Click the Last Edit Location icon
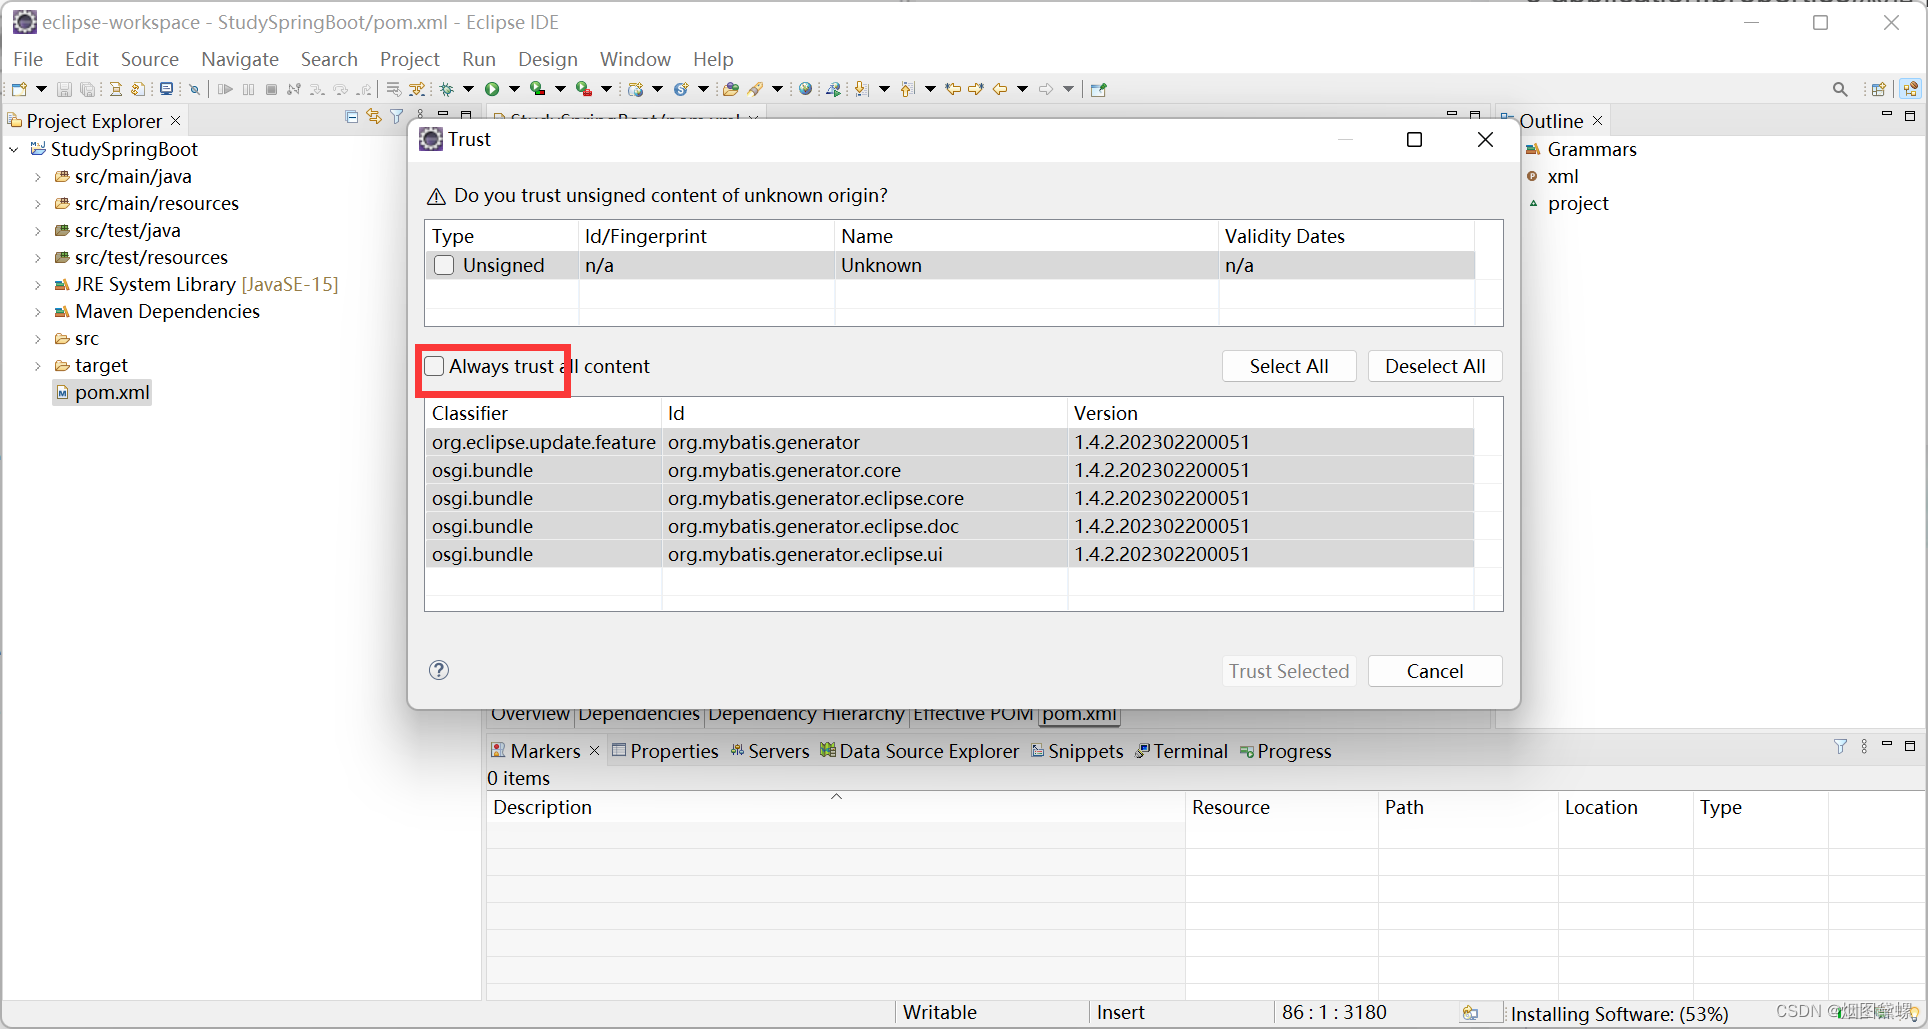Image resolution: width=1928 pixels, height=1029 pixels. (x=954, y=89)
